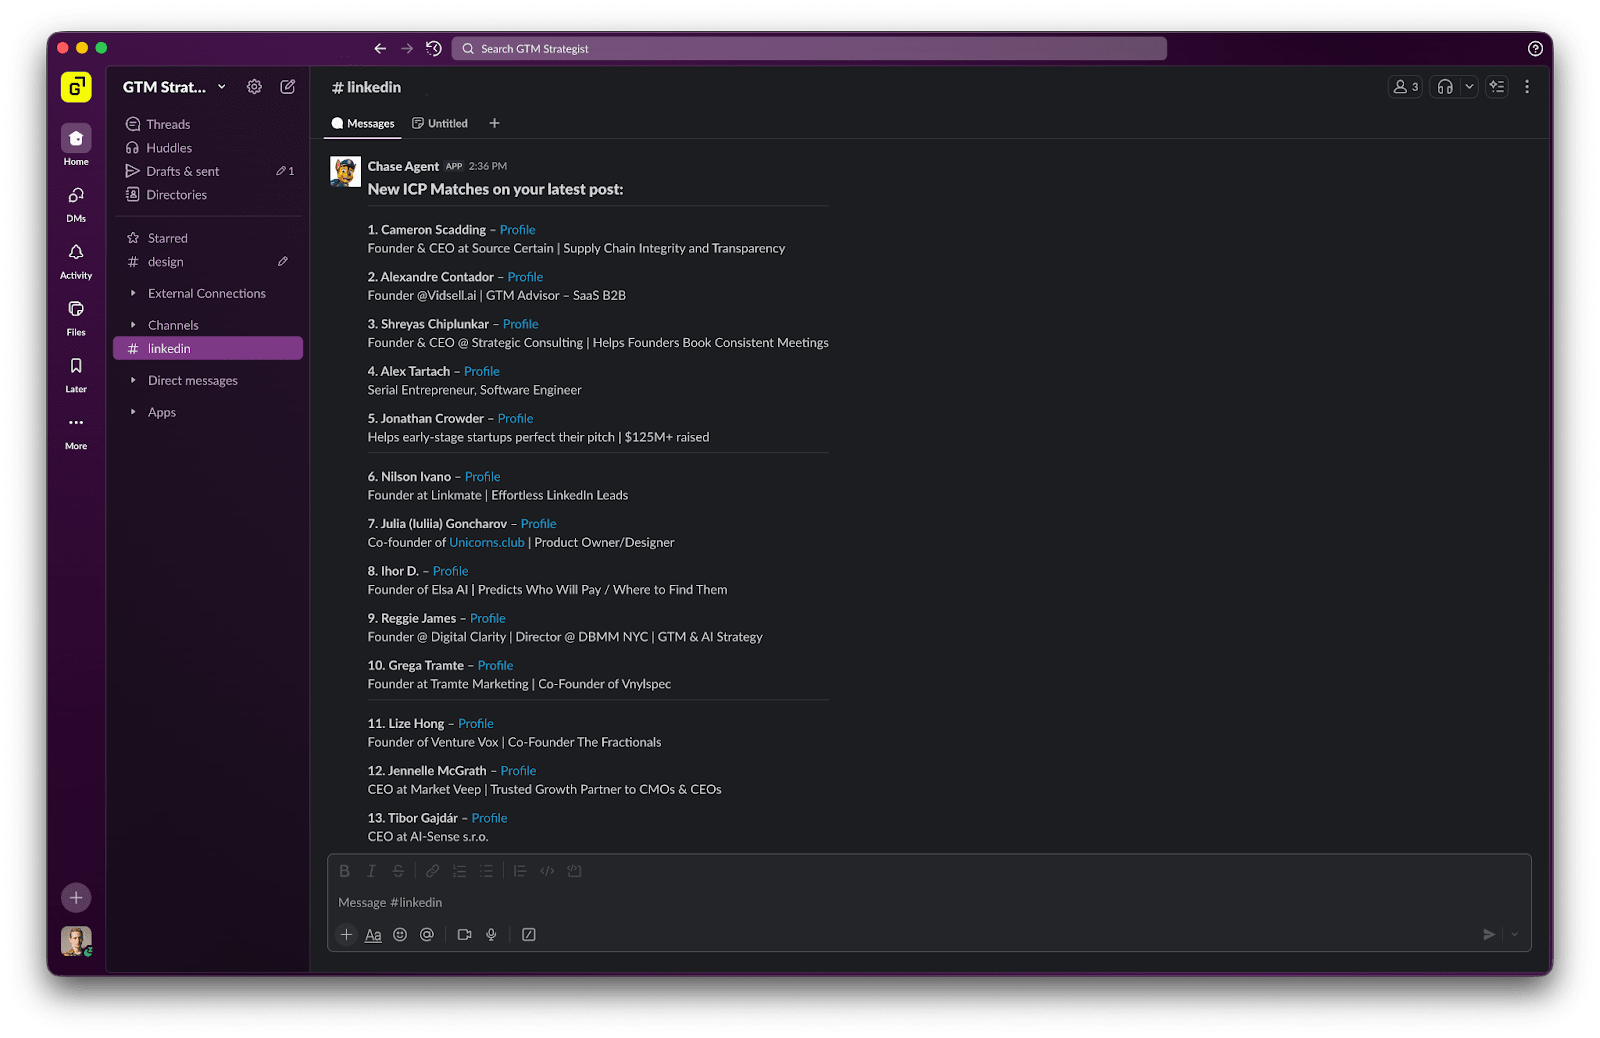Image resolution: width=1600 pixels, height=1038 pixels.
Task: Toggle the Aa formatting toolbar
Action: pyautogui.click(x=373, y=935)
